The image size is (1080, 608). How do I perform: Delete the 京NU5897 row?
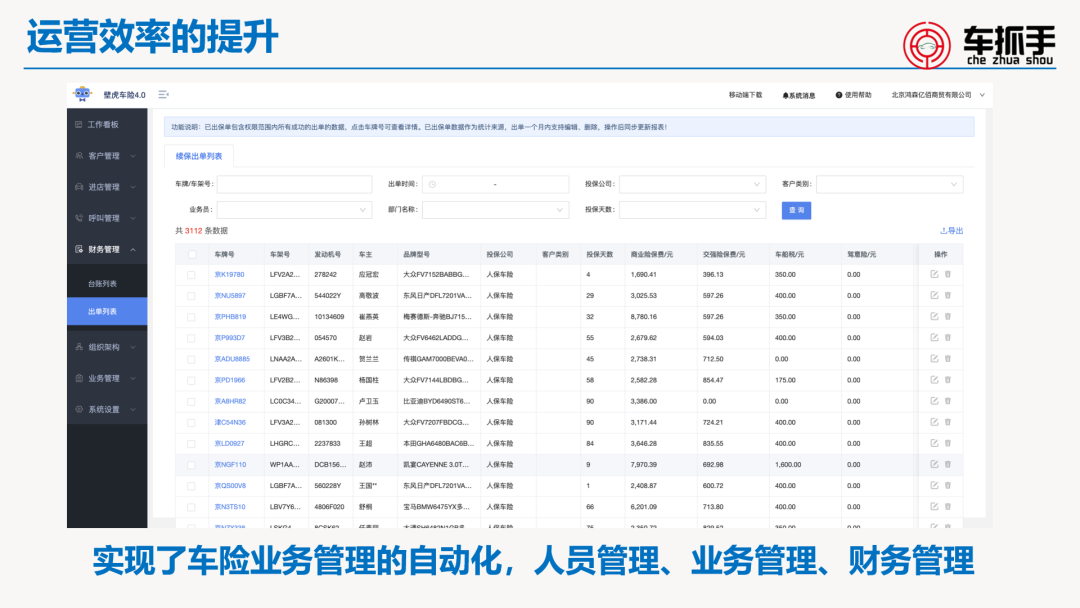(x=948, y=295)
